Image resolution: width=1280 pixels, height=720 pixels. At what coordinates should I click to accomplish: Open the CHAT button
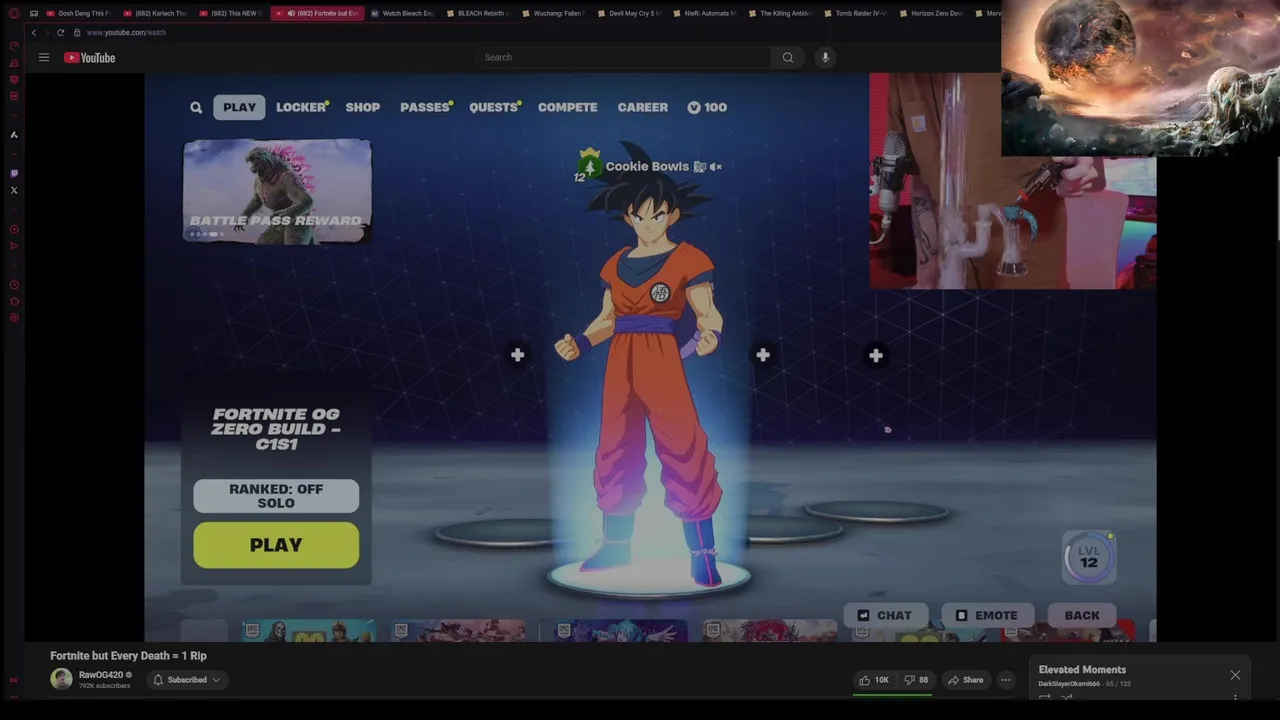(884, 615)
